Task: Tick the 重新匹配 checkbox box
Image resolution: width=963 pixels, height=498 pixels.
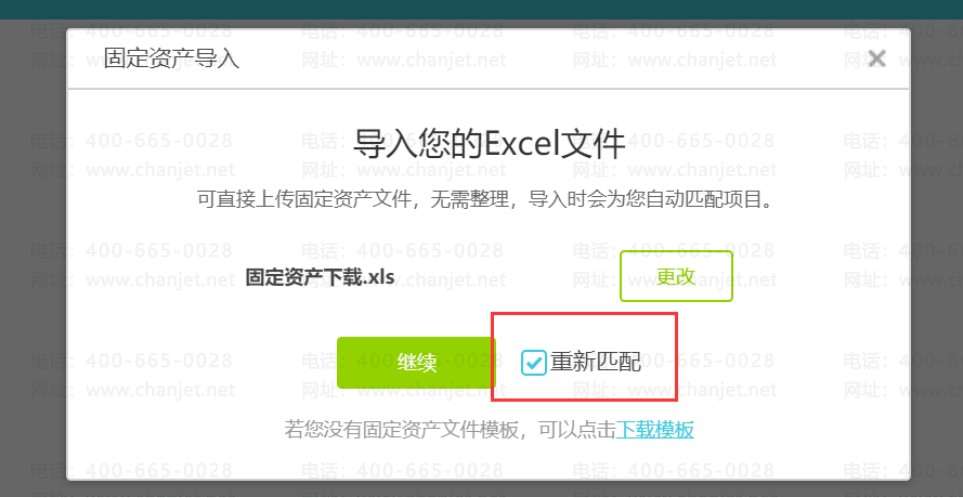Action: pos(533,363)
